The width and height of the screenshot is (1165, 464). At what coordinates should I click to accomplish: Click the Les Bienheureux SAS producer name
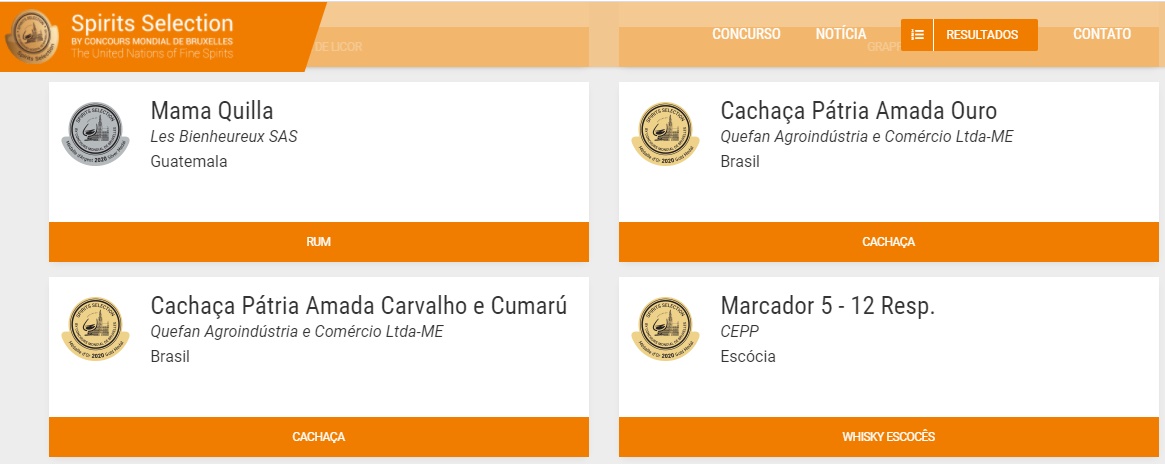point(223,136)
